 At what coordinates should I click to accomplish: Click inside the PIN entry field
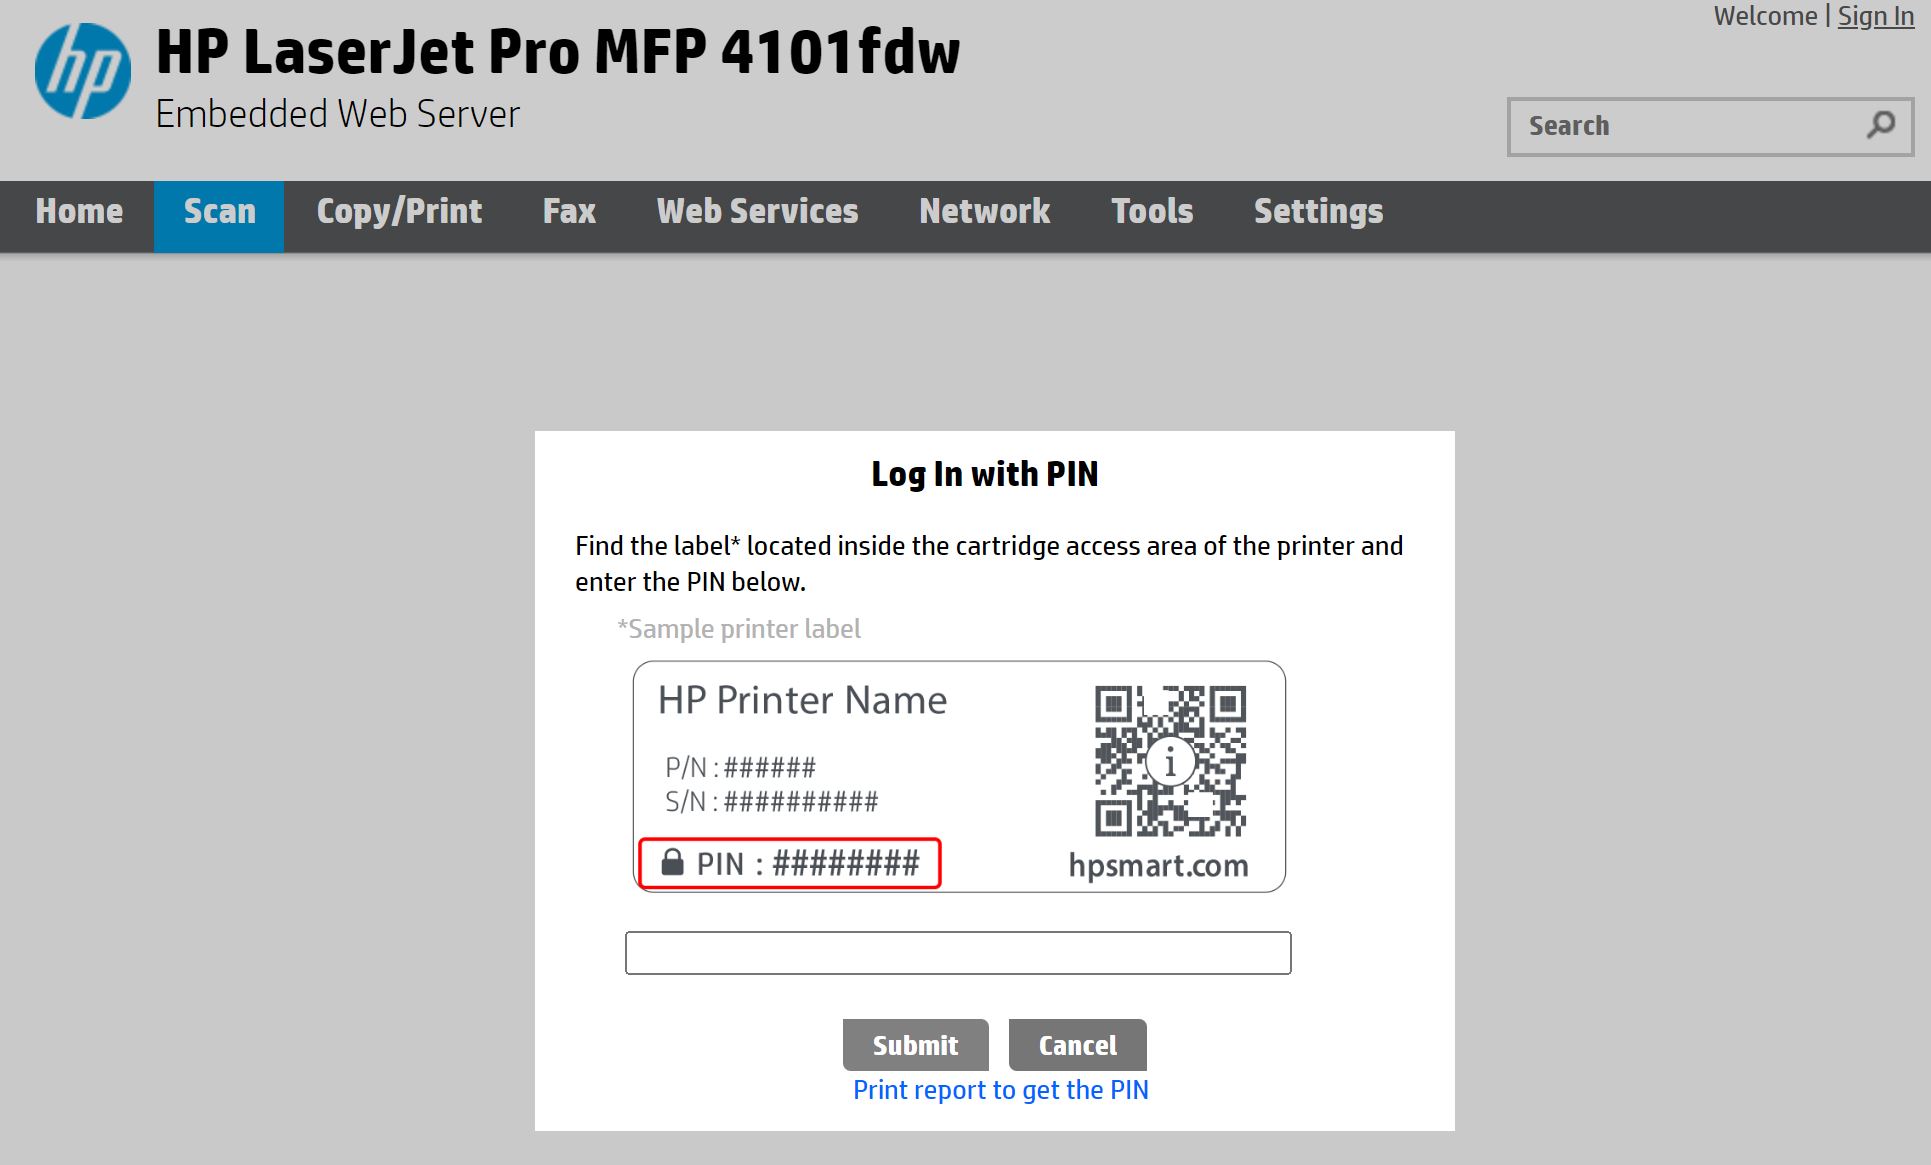(x=958, y=953)
